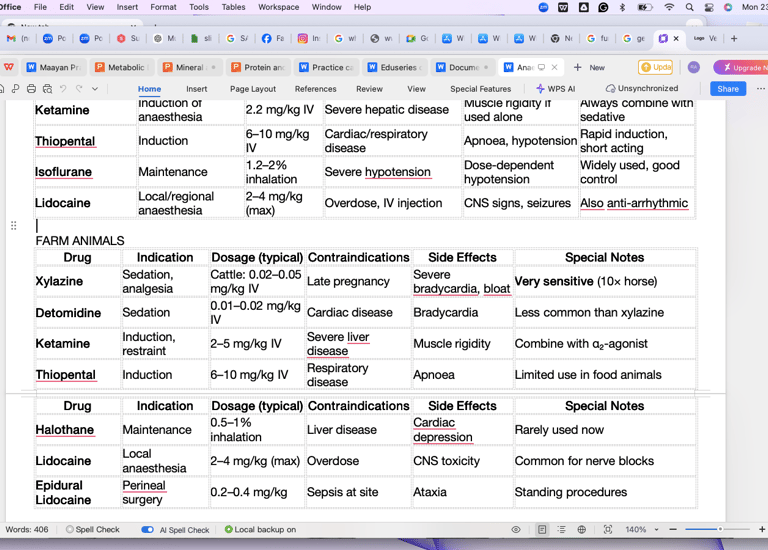
Task: Open the Tables menu in menu bar
Action: point(233,7)
